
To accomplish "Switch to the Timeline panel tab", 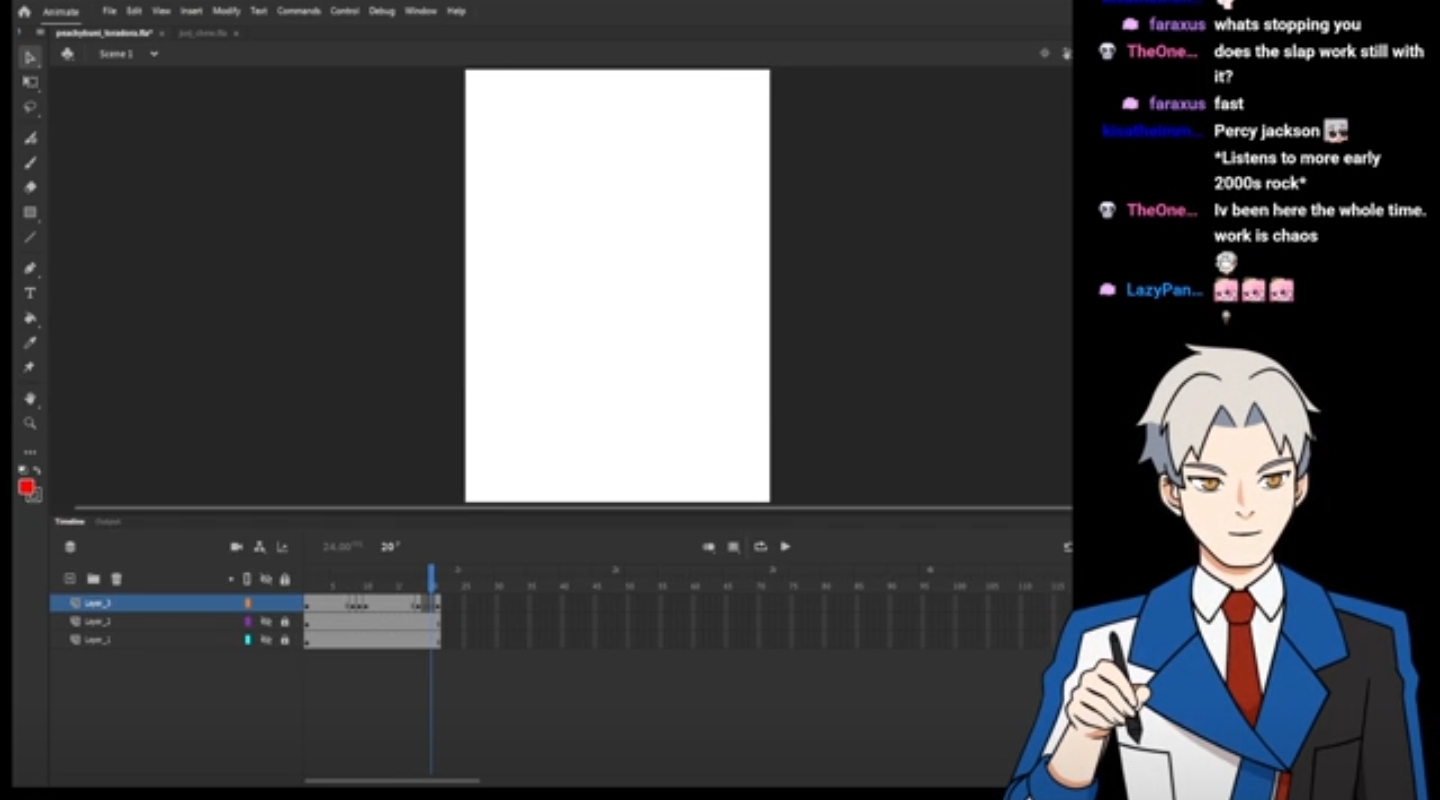I will pyautogui.click(x=70, y=522).
